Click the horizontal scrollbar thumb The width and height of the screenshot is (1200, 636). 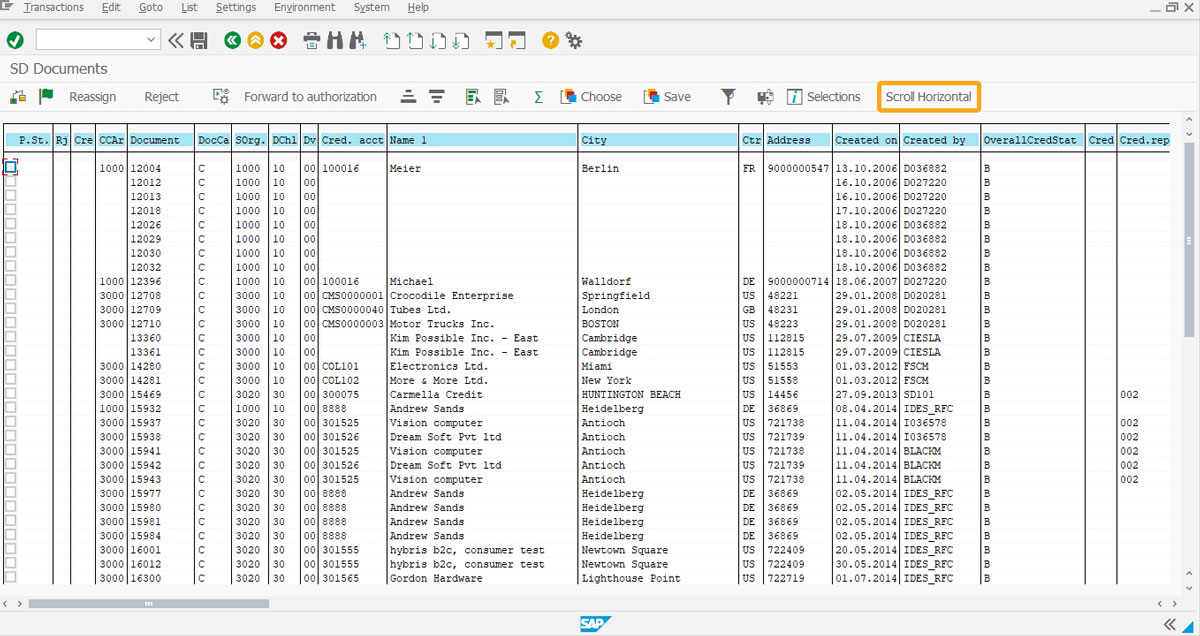click(x=149, y=604)
